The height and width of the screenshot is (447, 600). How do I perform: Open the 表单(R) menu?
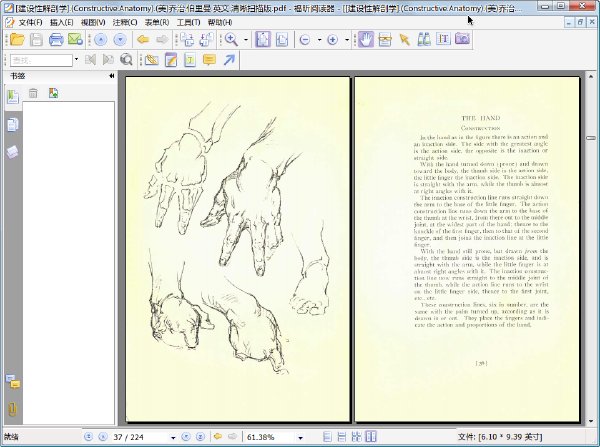157,23
